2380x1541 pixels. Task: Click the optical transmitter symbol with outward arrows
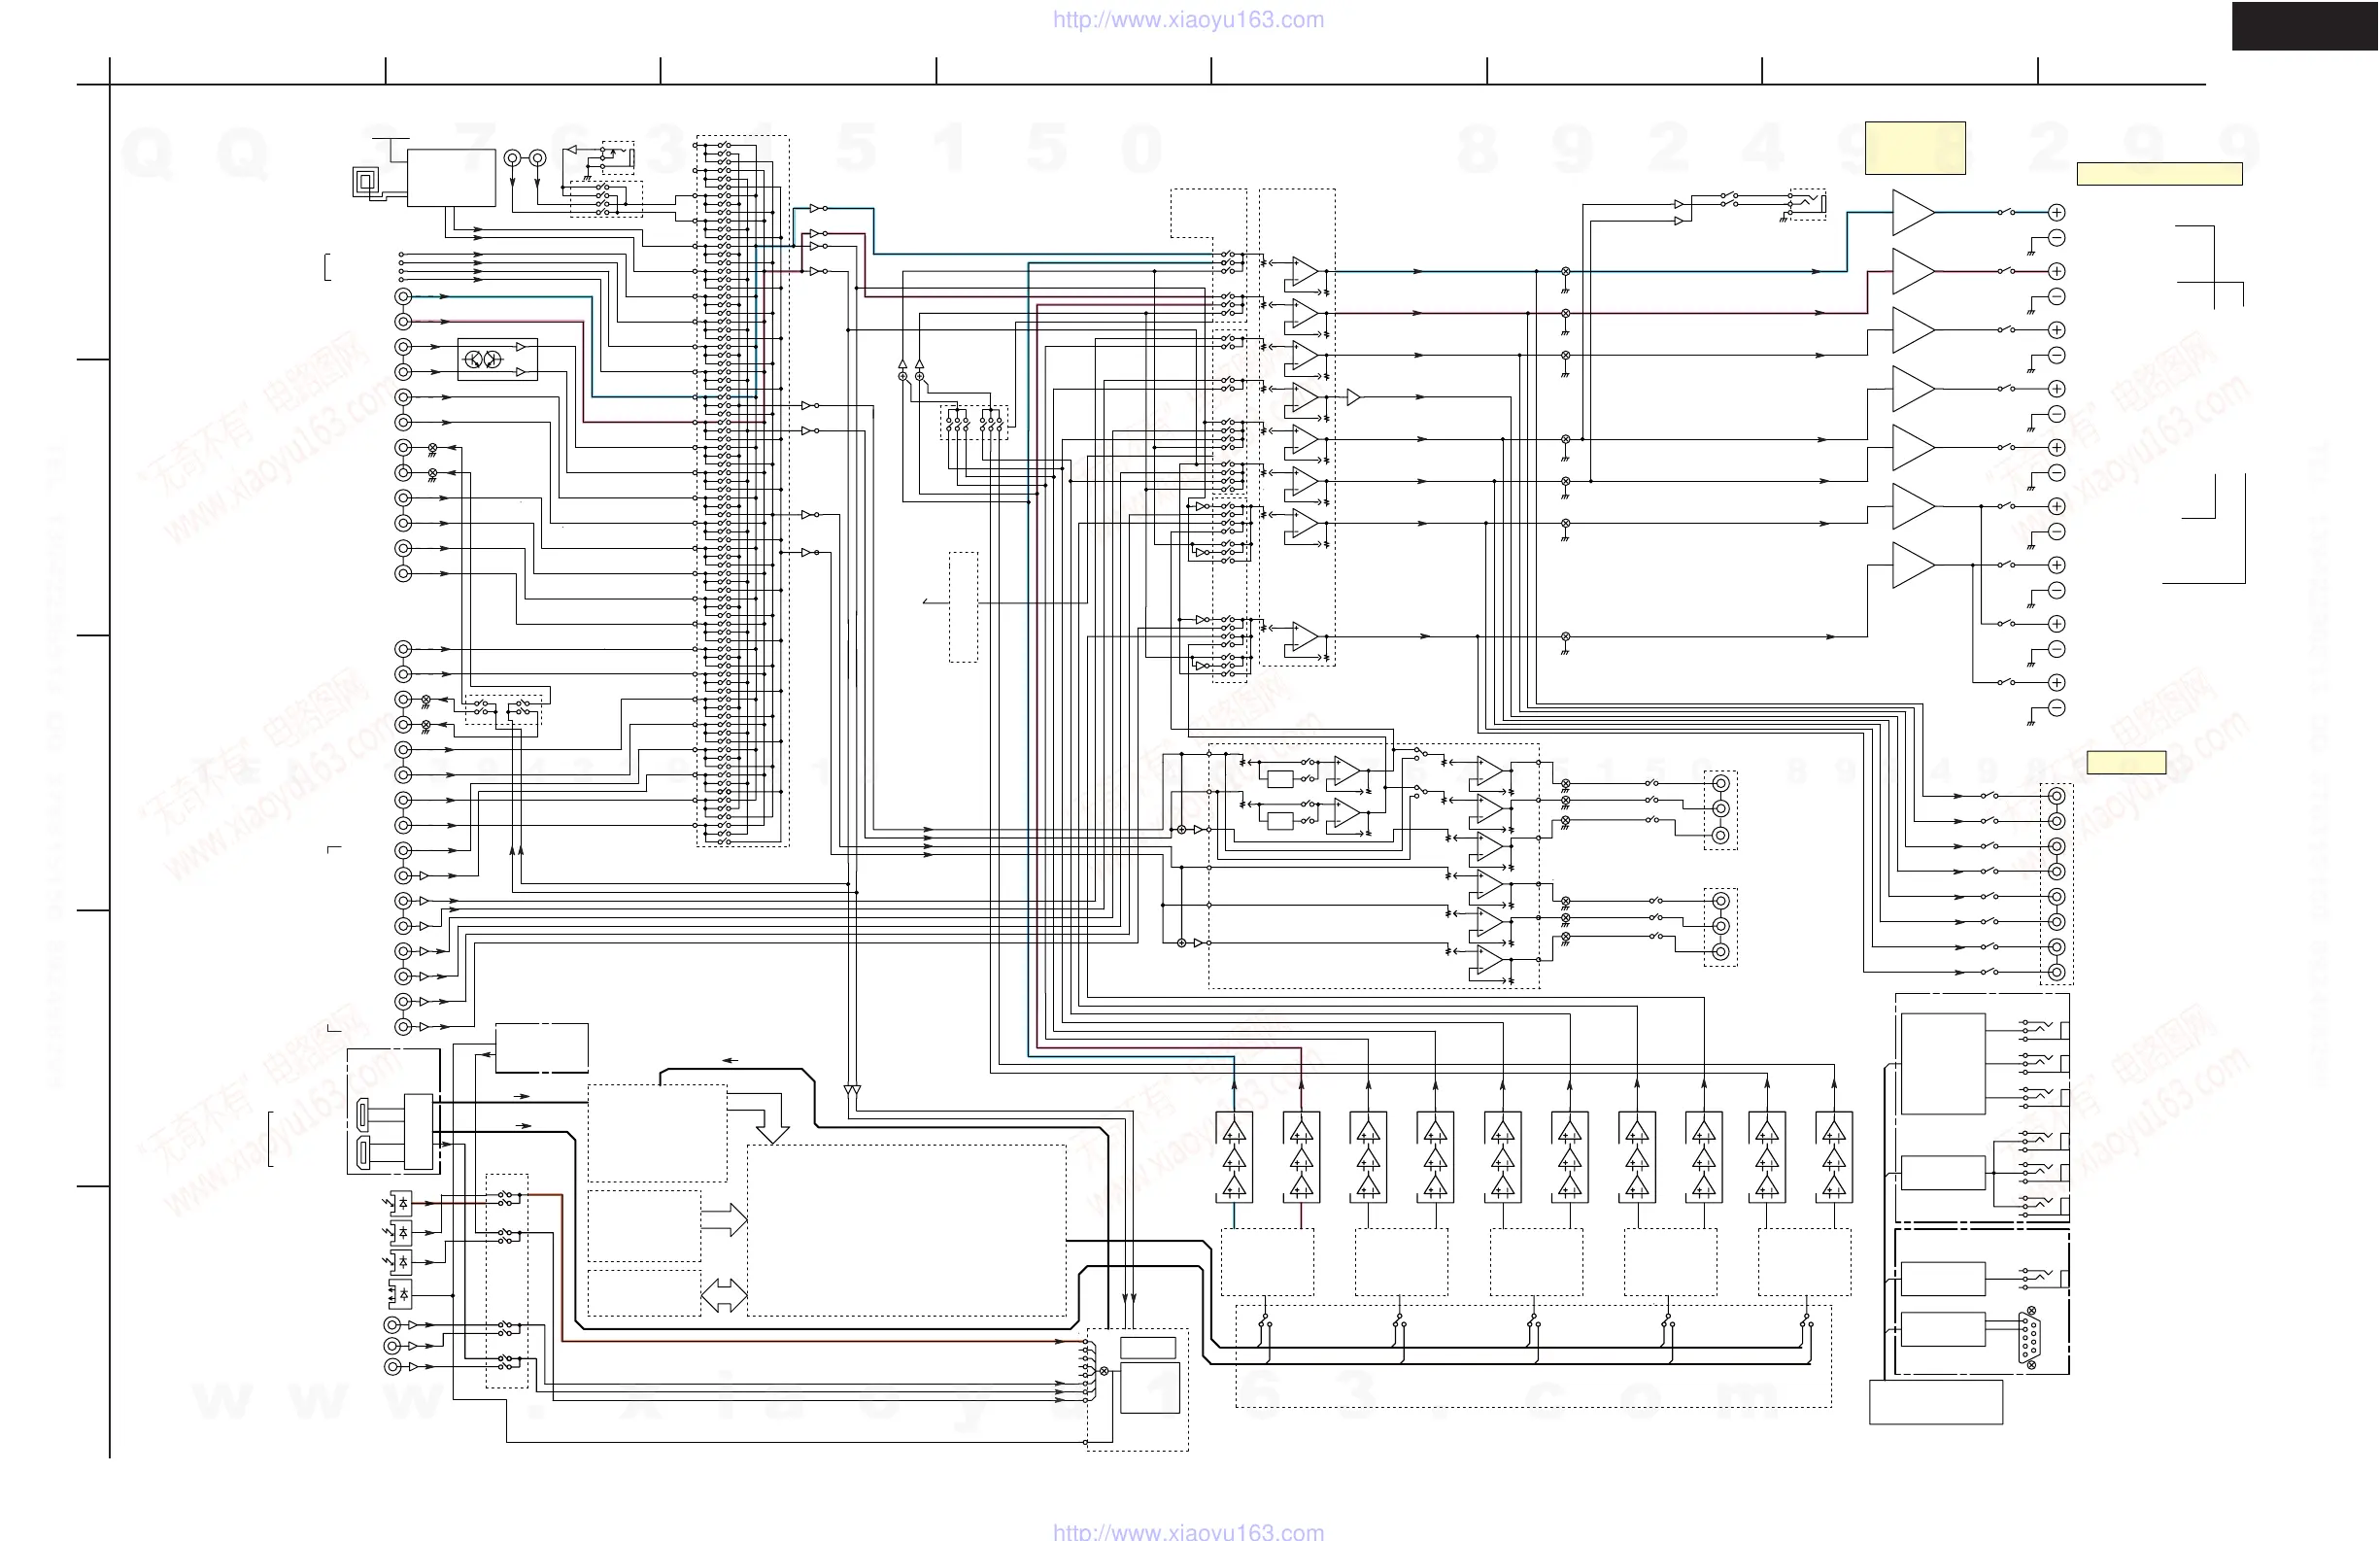[400, 1295]
